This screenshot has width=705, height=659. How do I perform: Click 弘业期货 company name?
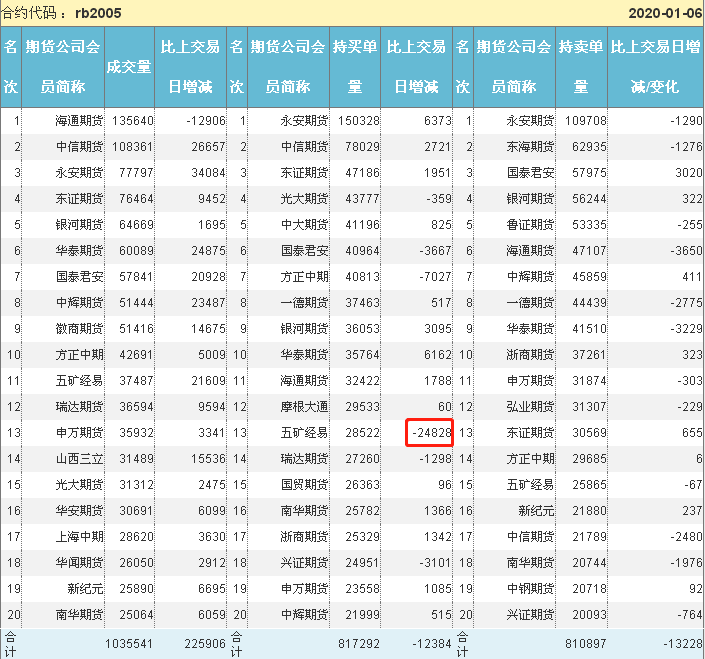[x=531, y=407]
